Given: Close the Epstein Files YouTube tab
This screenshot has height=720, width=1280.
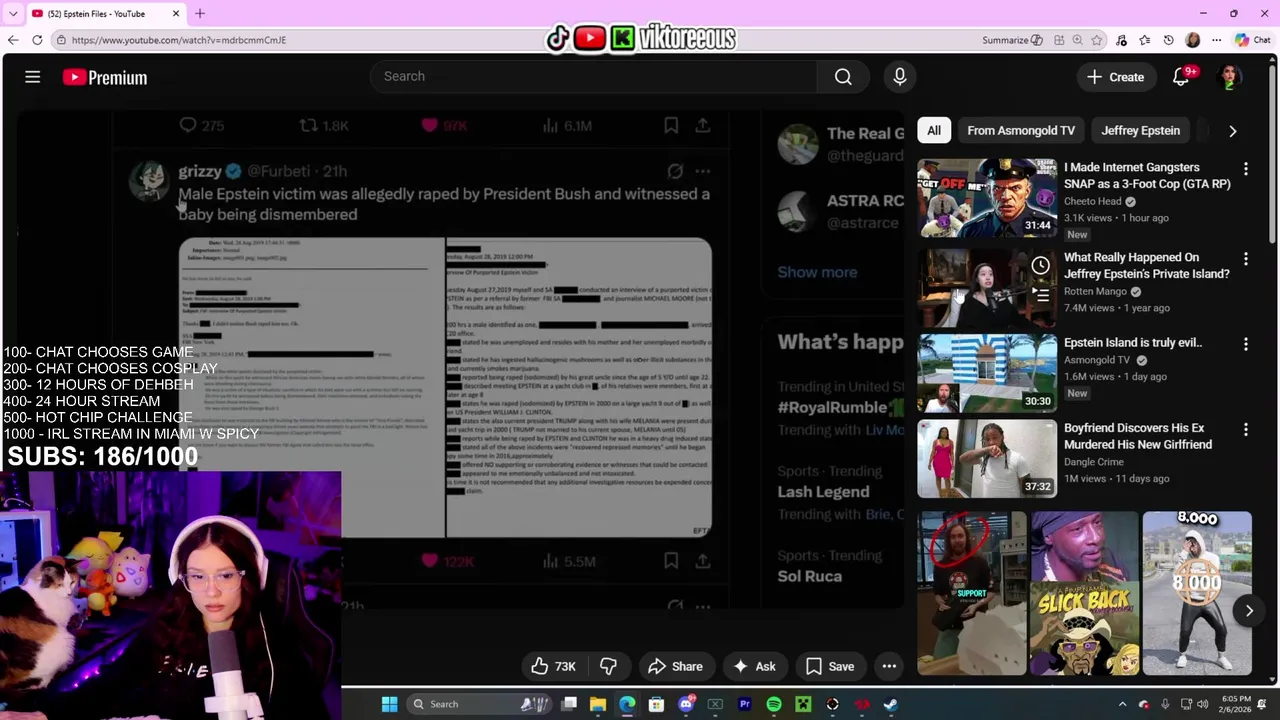Looking at the screenshot, I should [x=176, y=14].
